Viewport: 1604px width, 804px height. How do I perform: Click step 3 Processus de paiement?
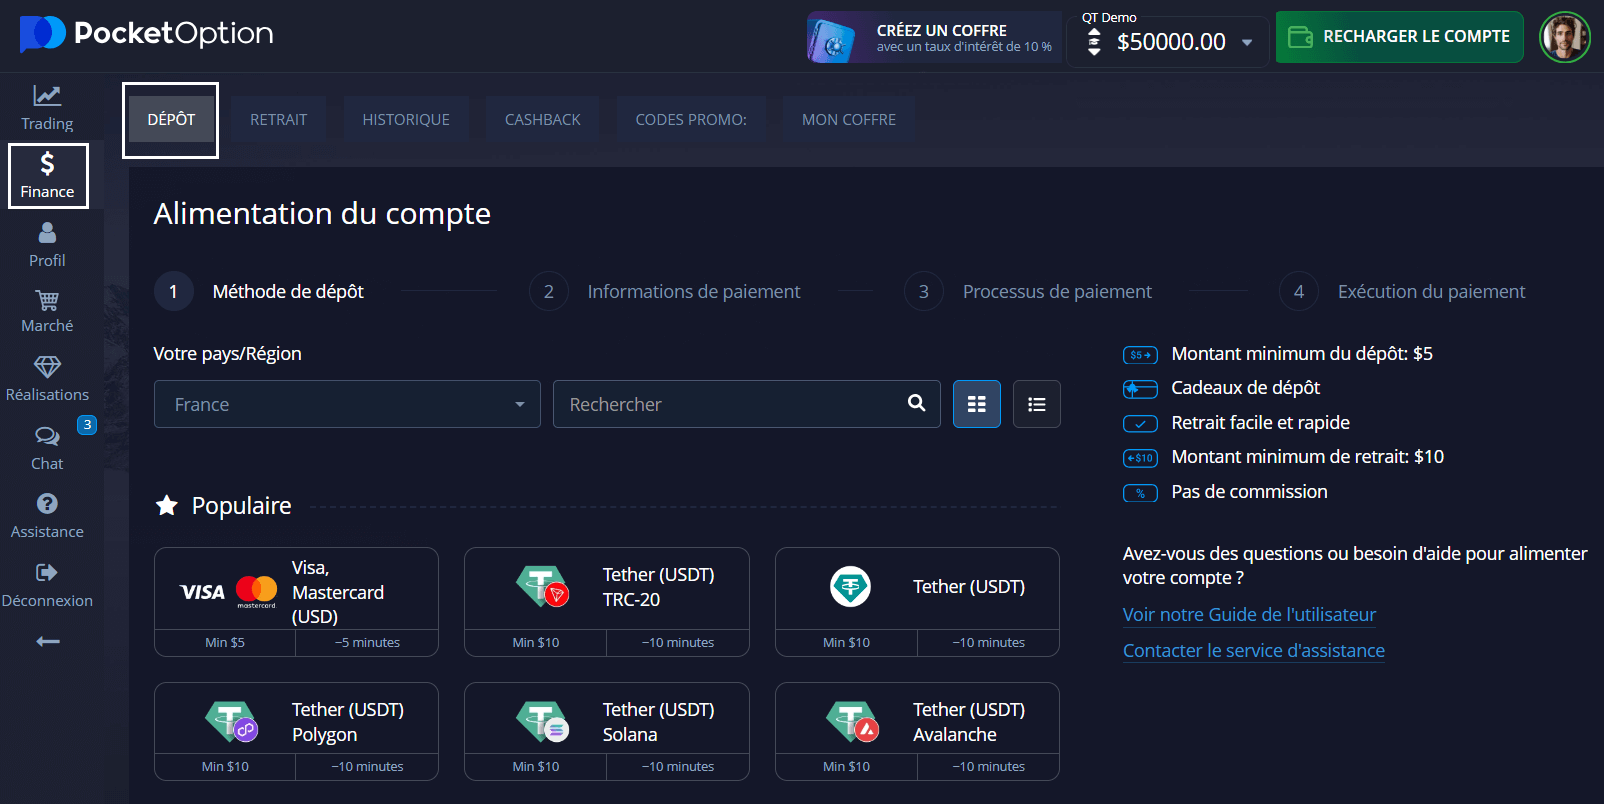click(1028, 291)
